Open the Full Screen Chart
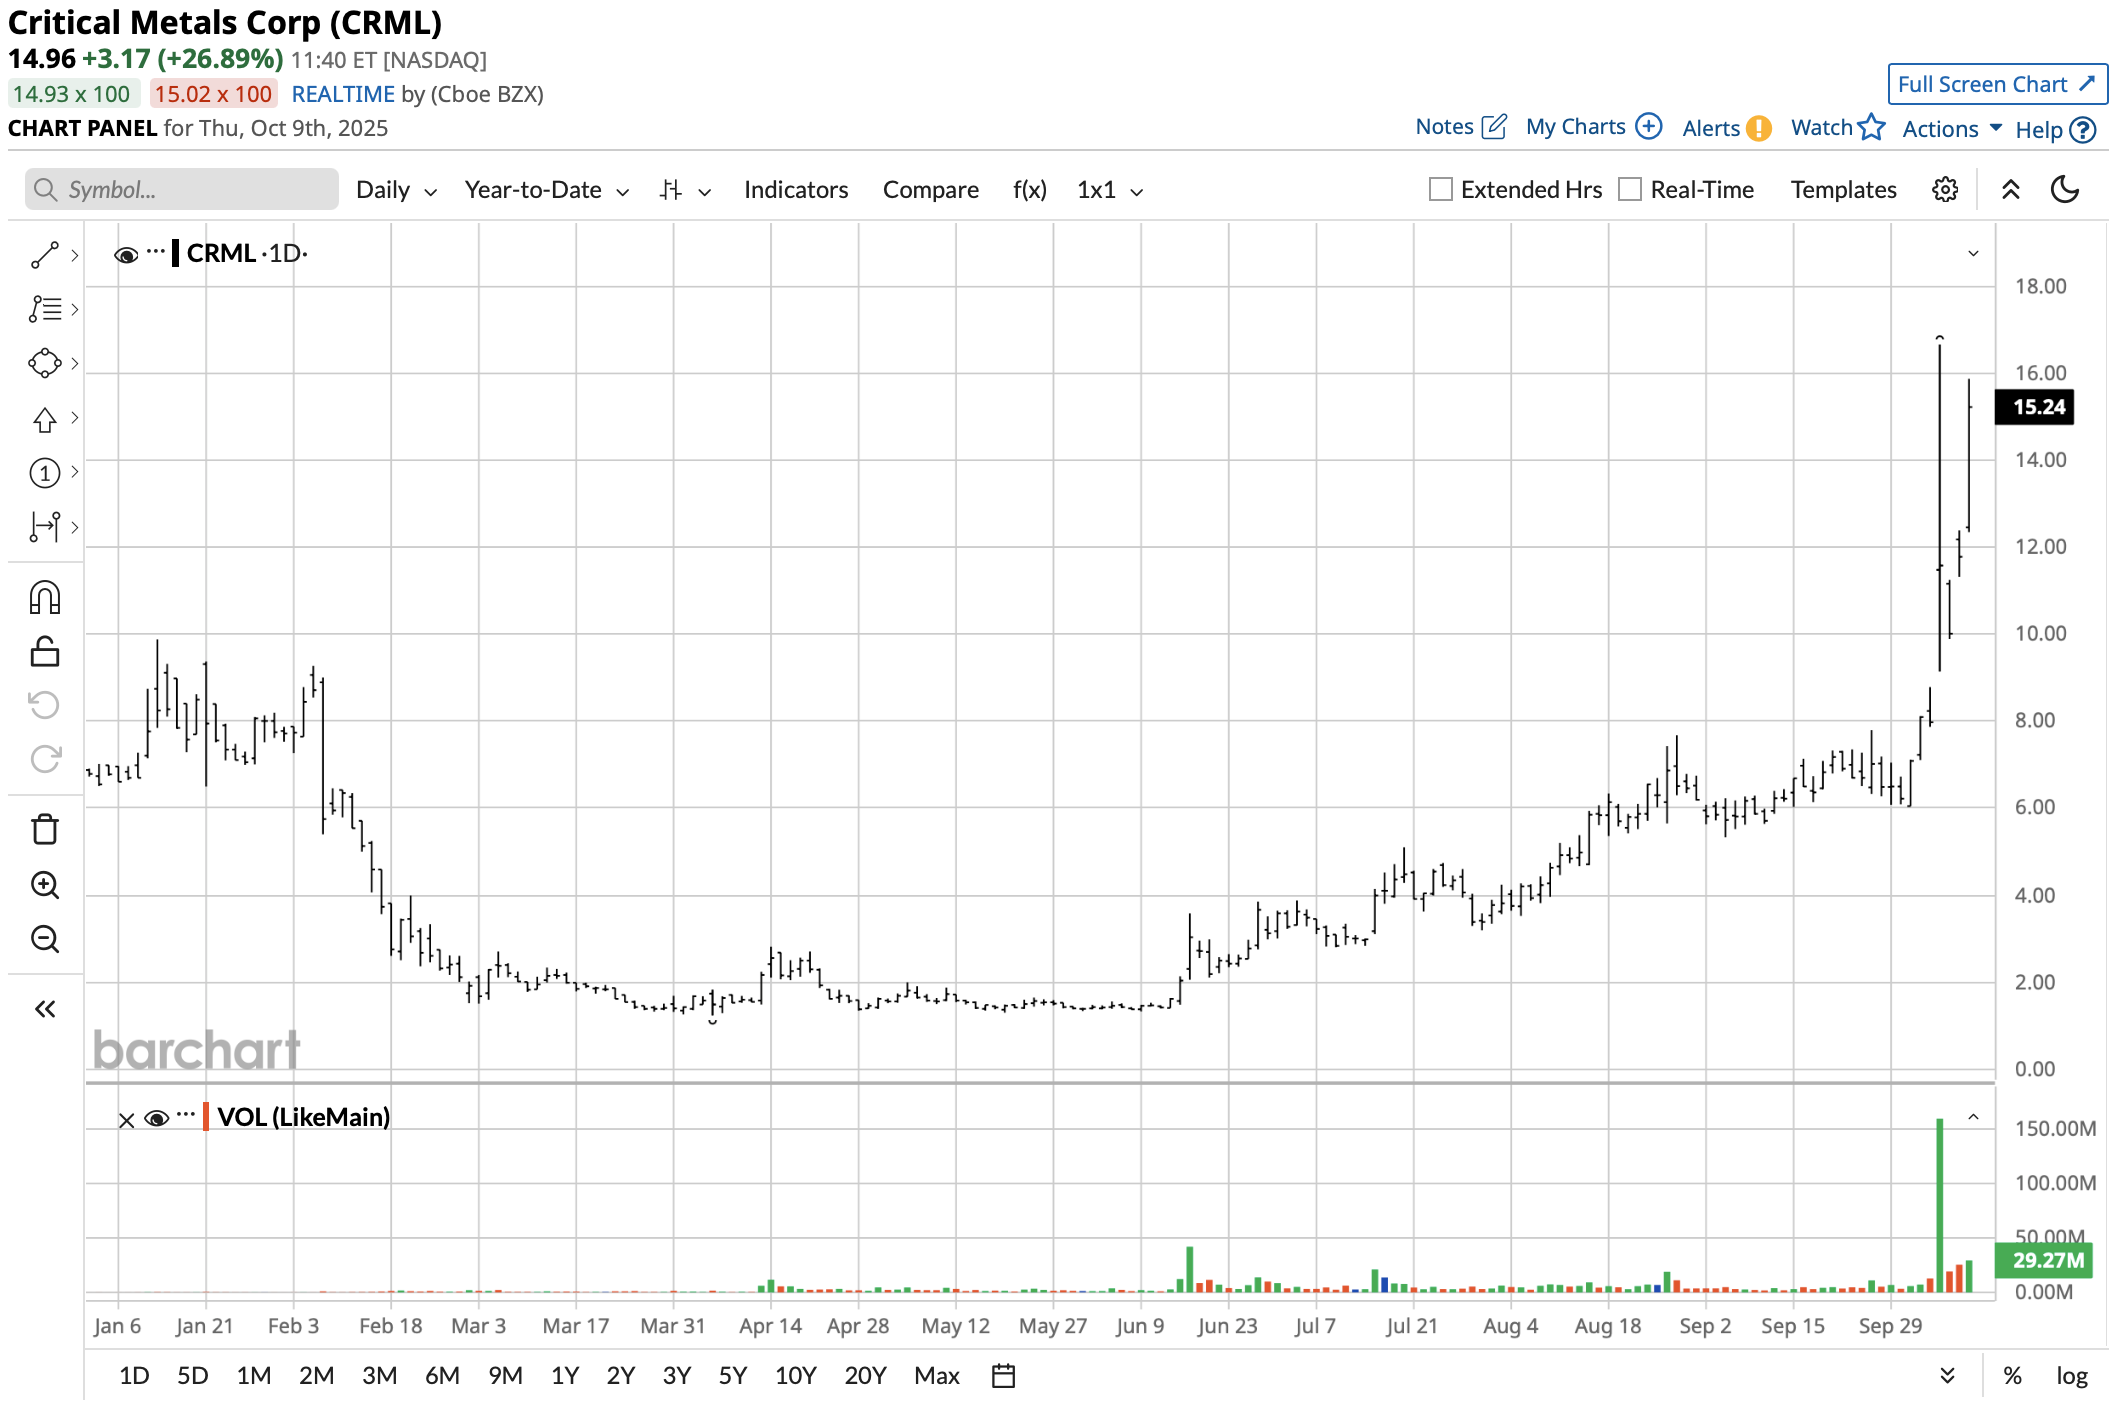Viewport: 2124px width, 1404px height. click(1996, 85)
